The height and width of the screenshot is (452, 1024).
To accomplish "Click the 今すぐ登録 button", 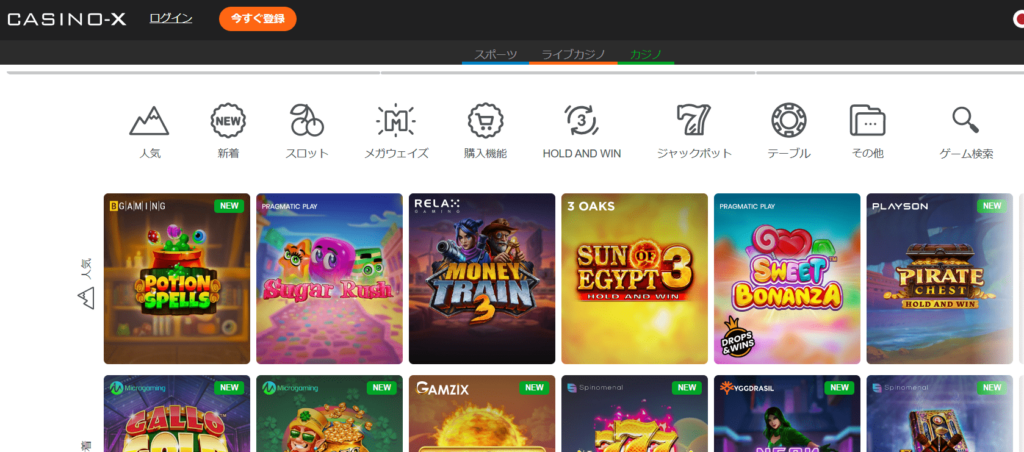I will click(257, 19).
